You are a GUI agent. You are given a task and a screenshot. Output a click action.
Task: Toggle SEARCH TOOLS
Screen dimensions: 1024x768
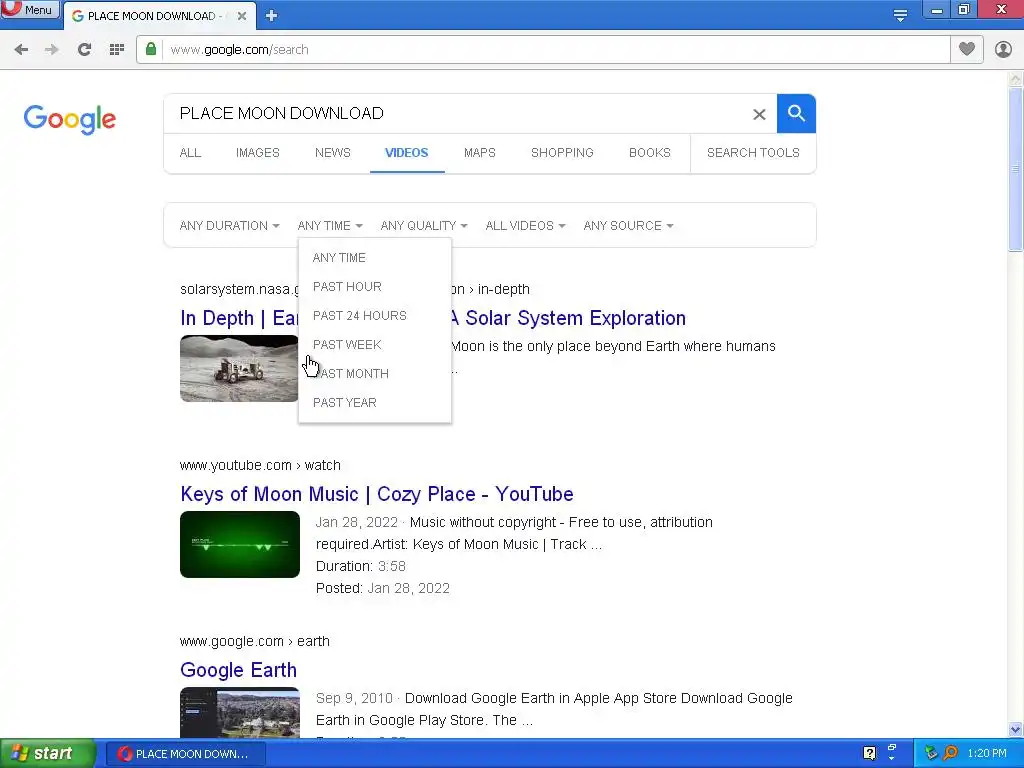coord(753,153)
